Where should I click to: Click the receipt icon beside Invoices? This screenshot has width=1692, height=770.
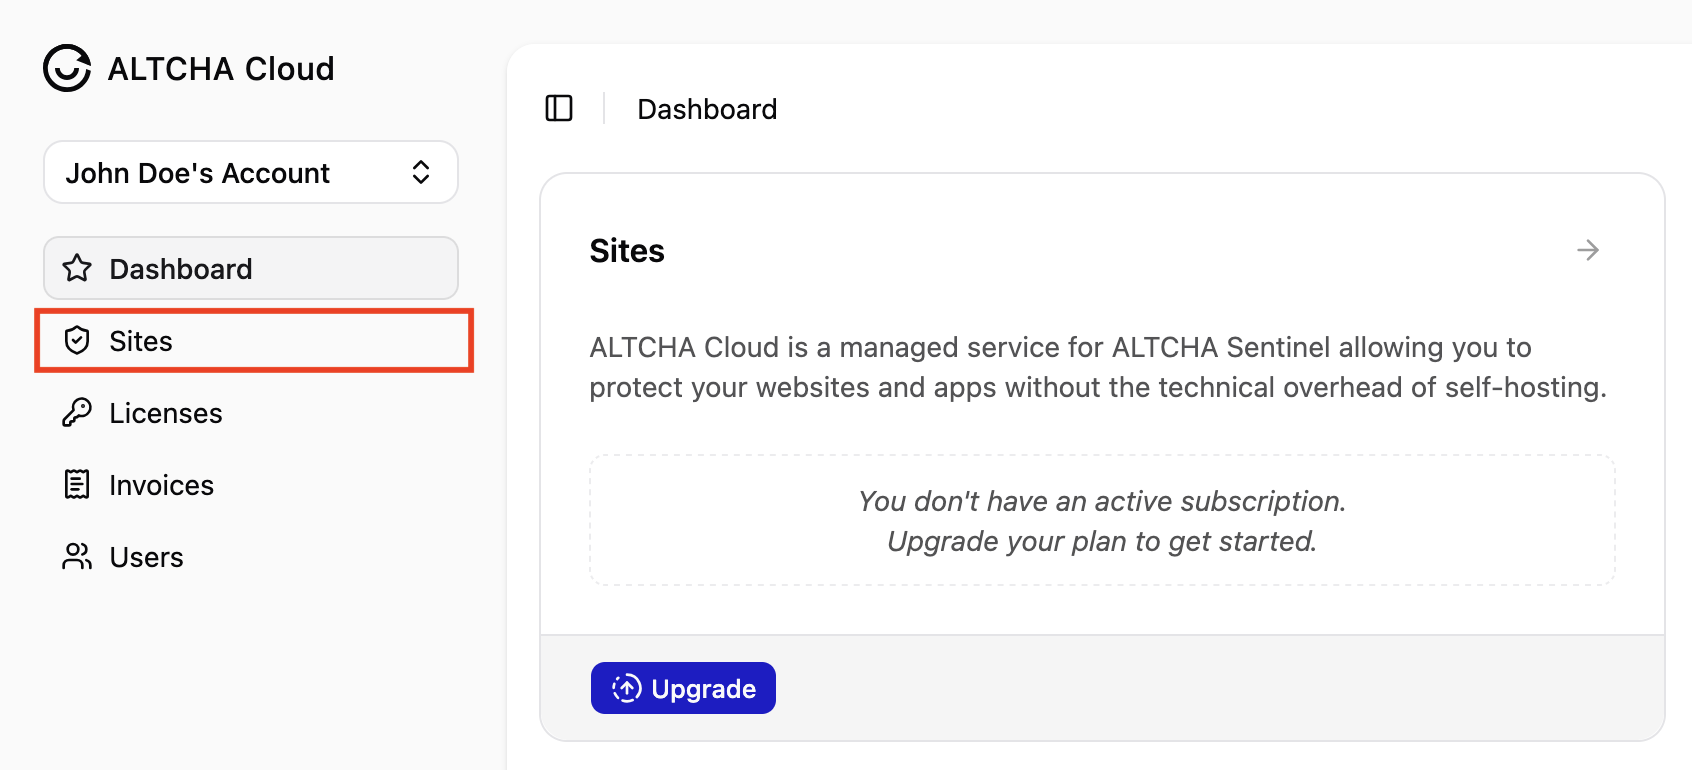(77, 485)
